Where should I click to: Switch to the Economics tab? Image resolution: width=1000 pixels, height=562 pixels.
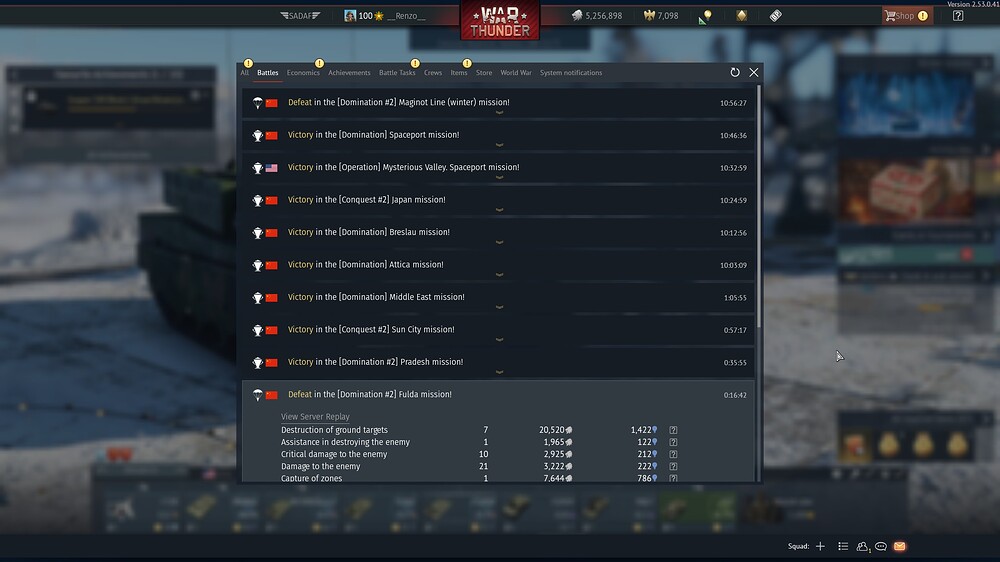pyautogui.click(x=303, y=73)
